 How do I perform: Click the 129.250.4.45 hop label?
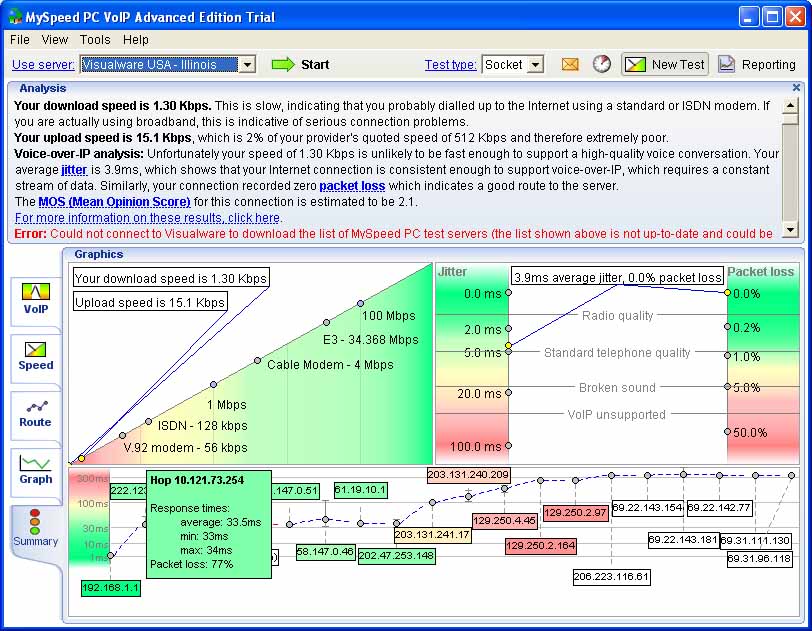pyautogui.click(x=505, y=520)
